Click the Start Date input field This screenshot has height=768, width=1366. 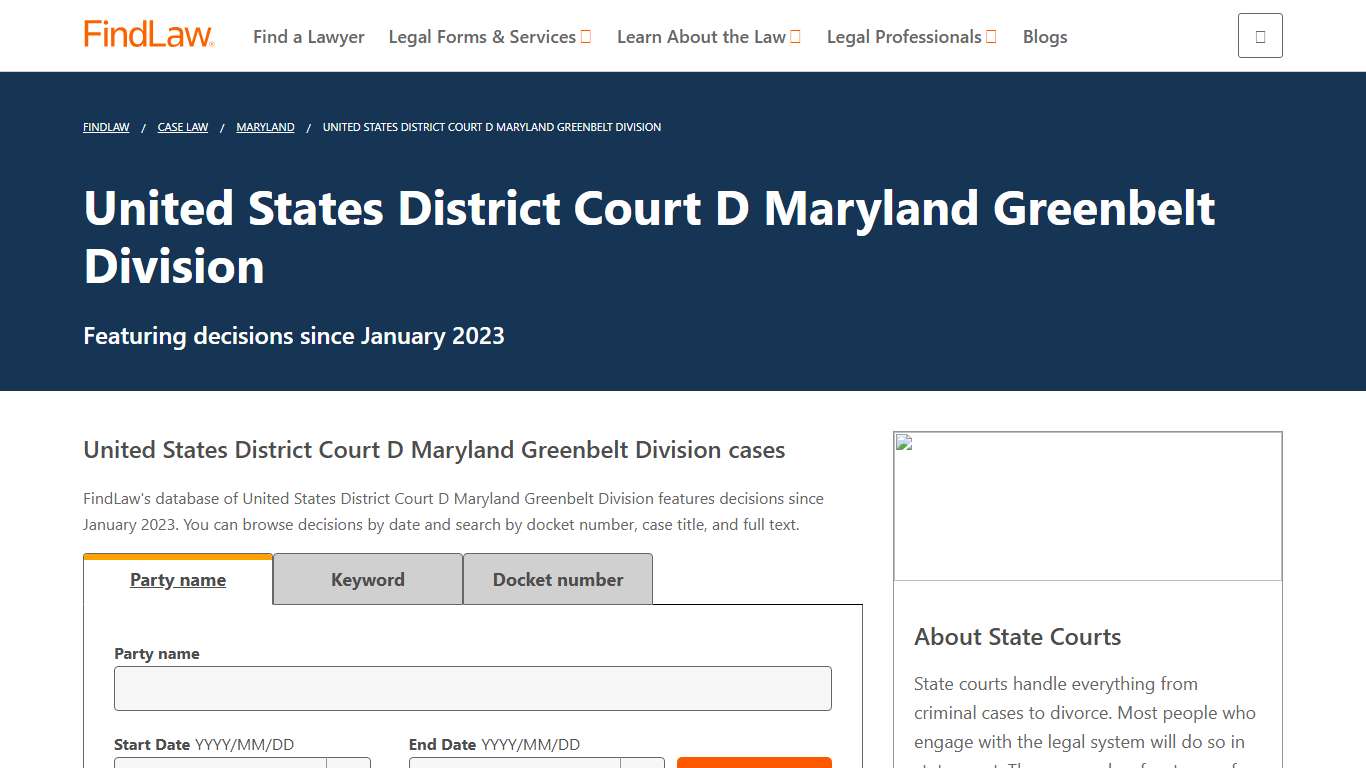219,765
